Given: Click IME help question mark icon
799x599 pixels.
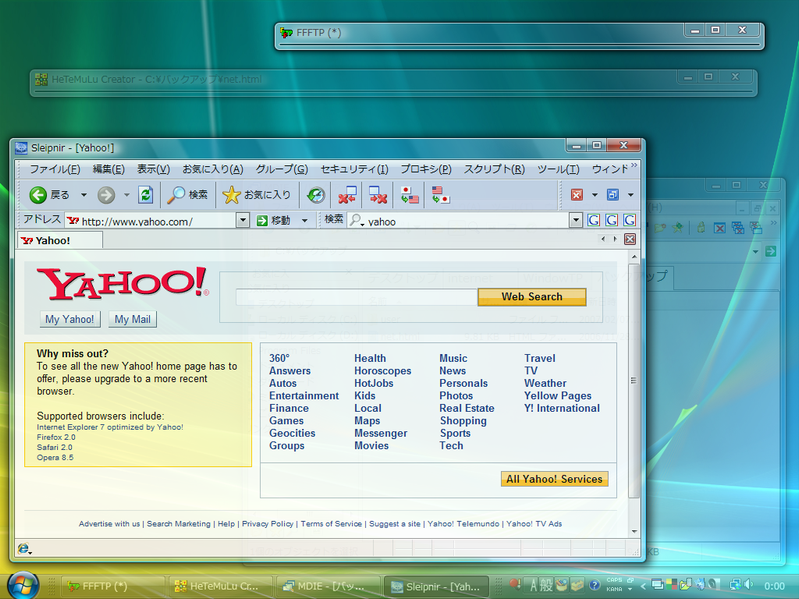Looking at the screenshot, I should coord(594,585).
